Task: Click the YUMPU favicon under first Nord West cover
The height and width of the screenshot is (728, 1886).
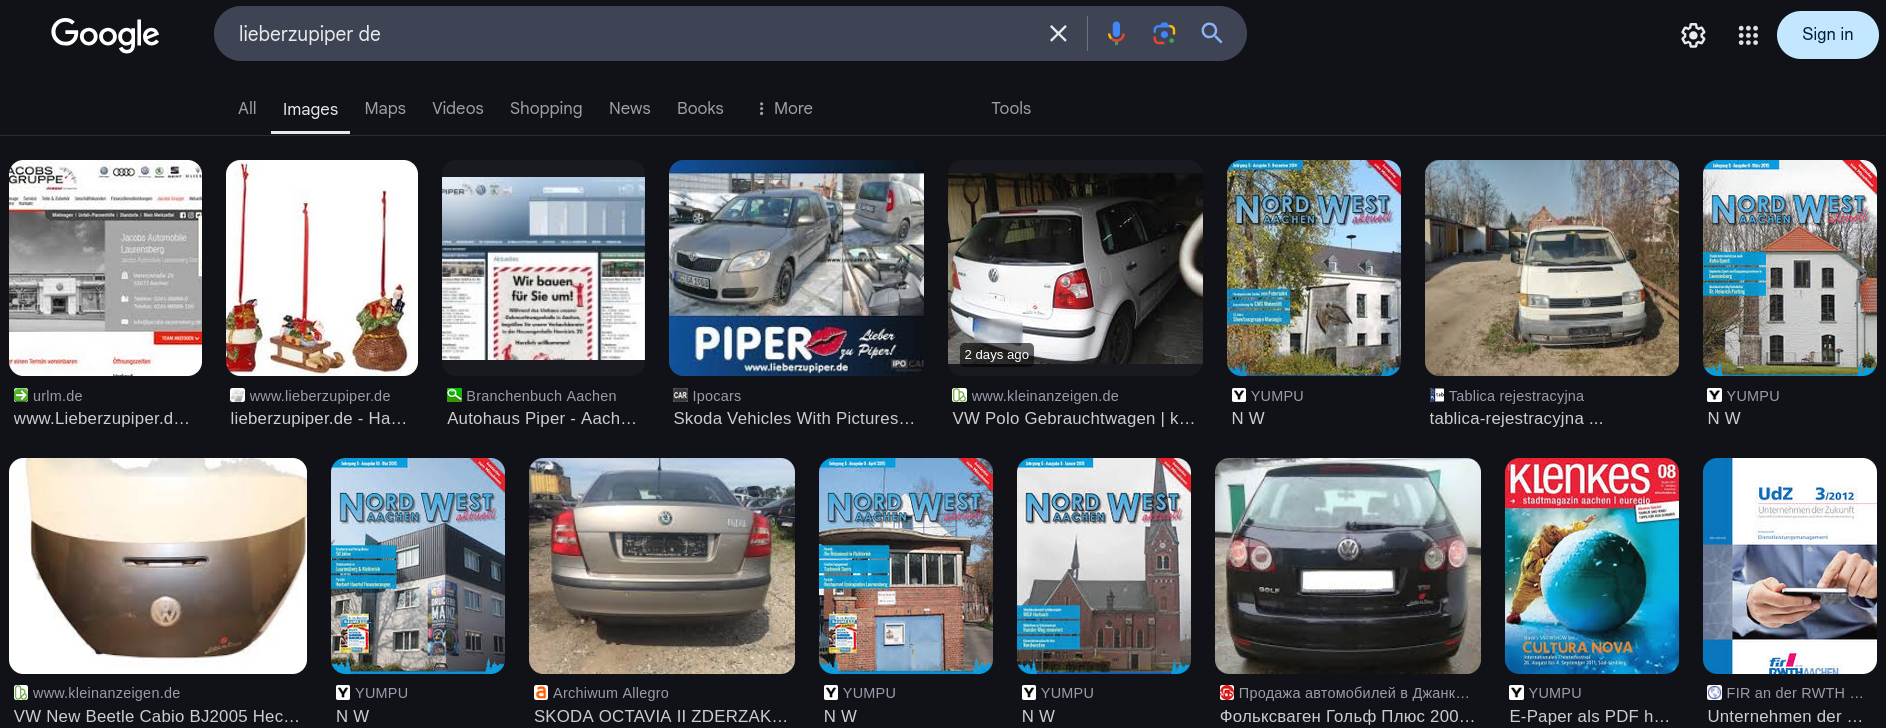Action: tap(1239, 396)
